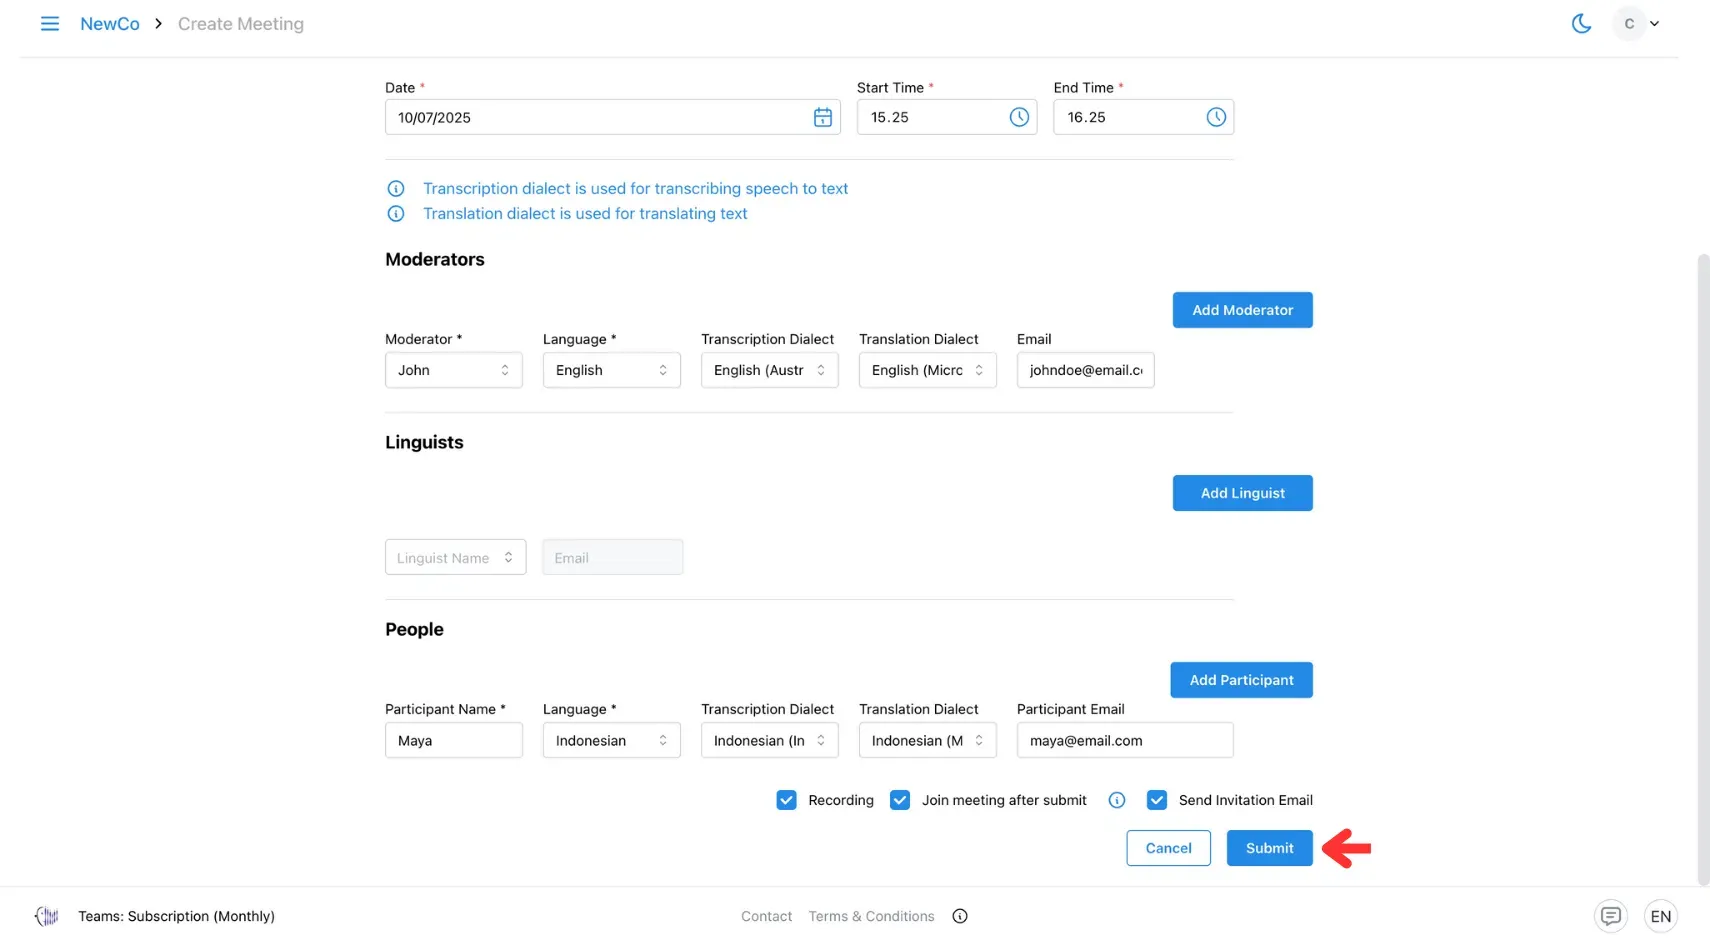1710x945 pixels.
Task: Open the date picker calendar icon
Action: (x=822, y=118)
